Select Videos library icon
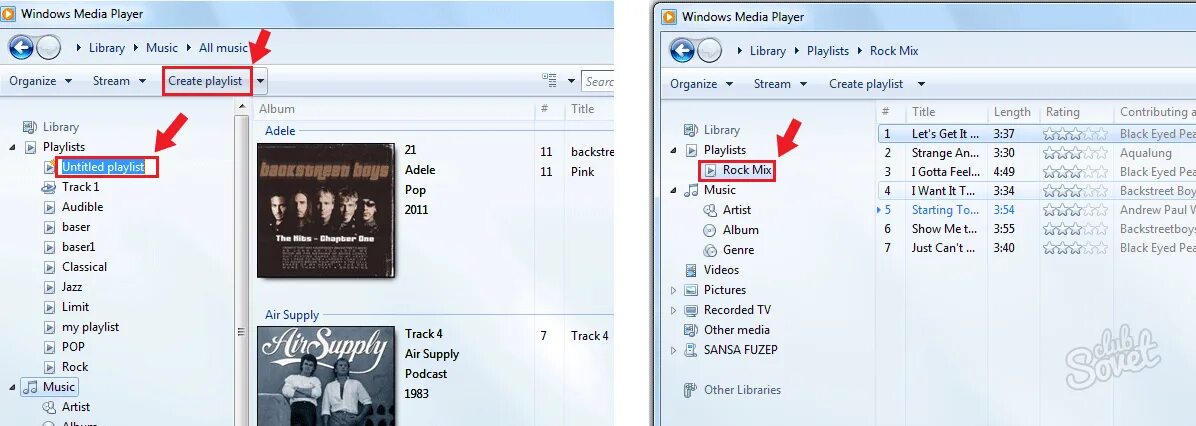The image size is (1196, 426). [x=691, y=270]
